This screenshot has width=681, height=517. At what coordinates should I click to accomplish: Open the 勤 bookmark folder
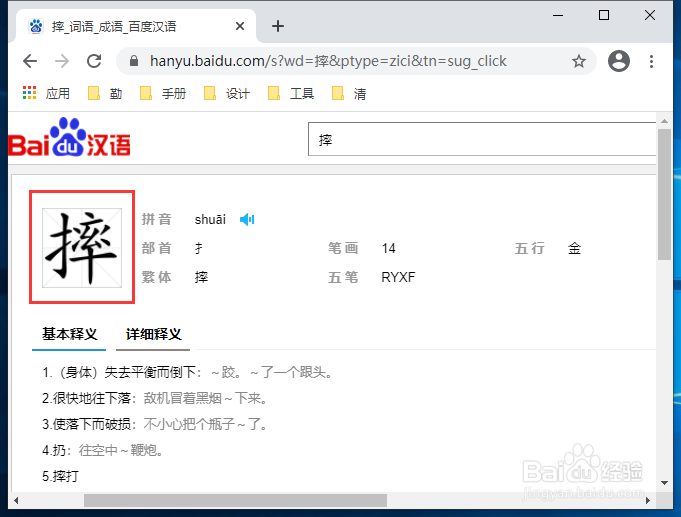(x=105, y=93)
